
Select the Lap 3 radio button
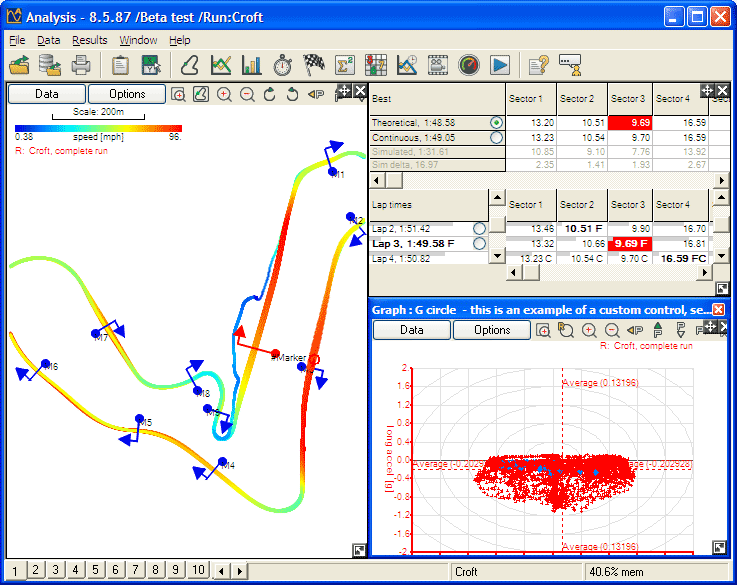coord(479,243)
